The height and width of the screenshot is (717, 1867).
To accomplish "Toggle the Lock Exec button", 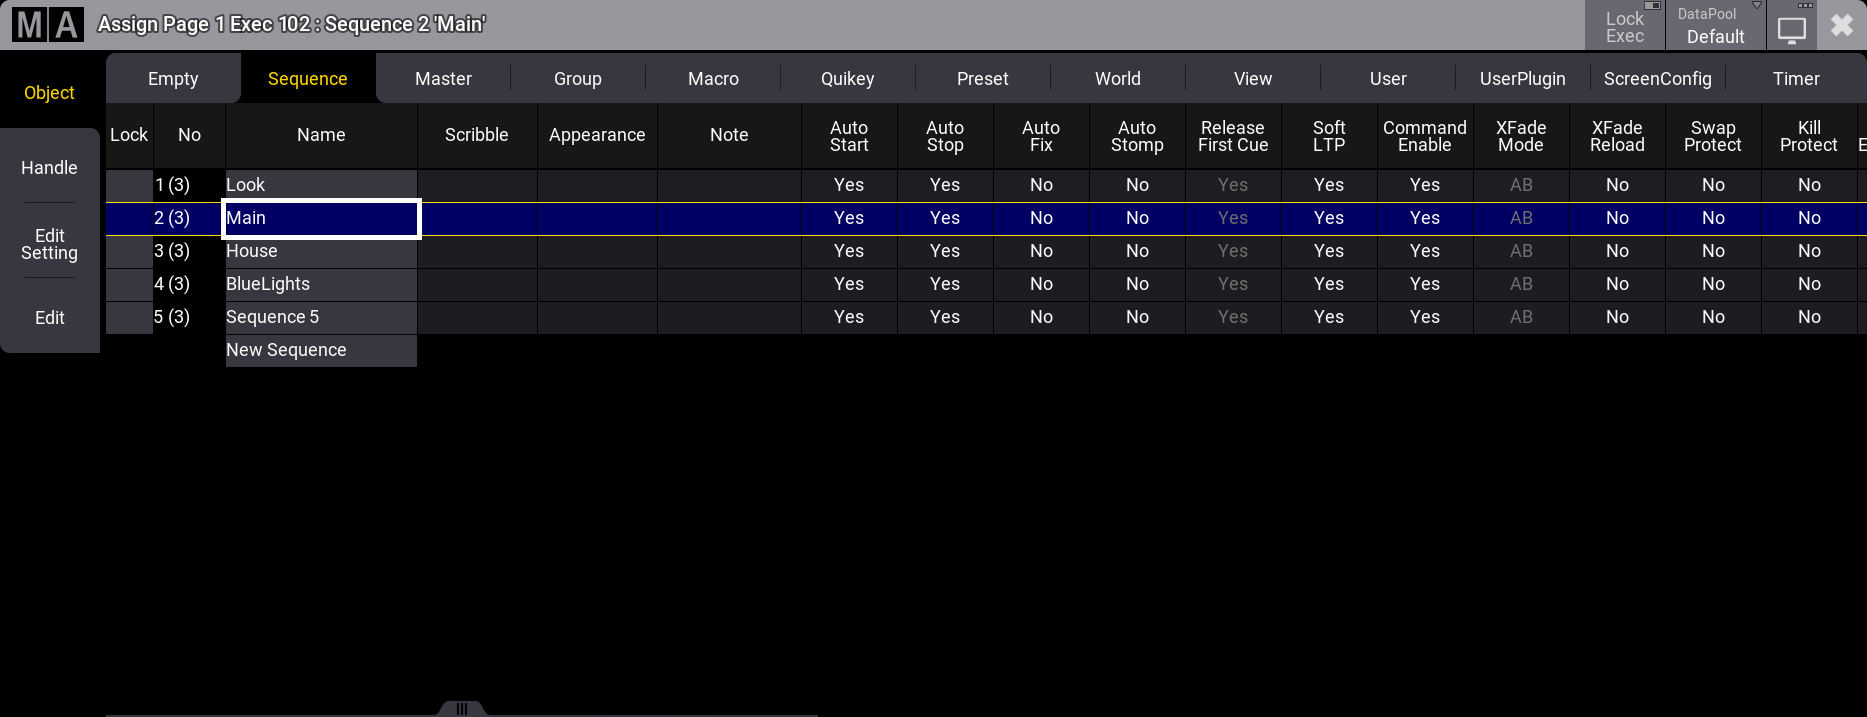I will 1624,27.
